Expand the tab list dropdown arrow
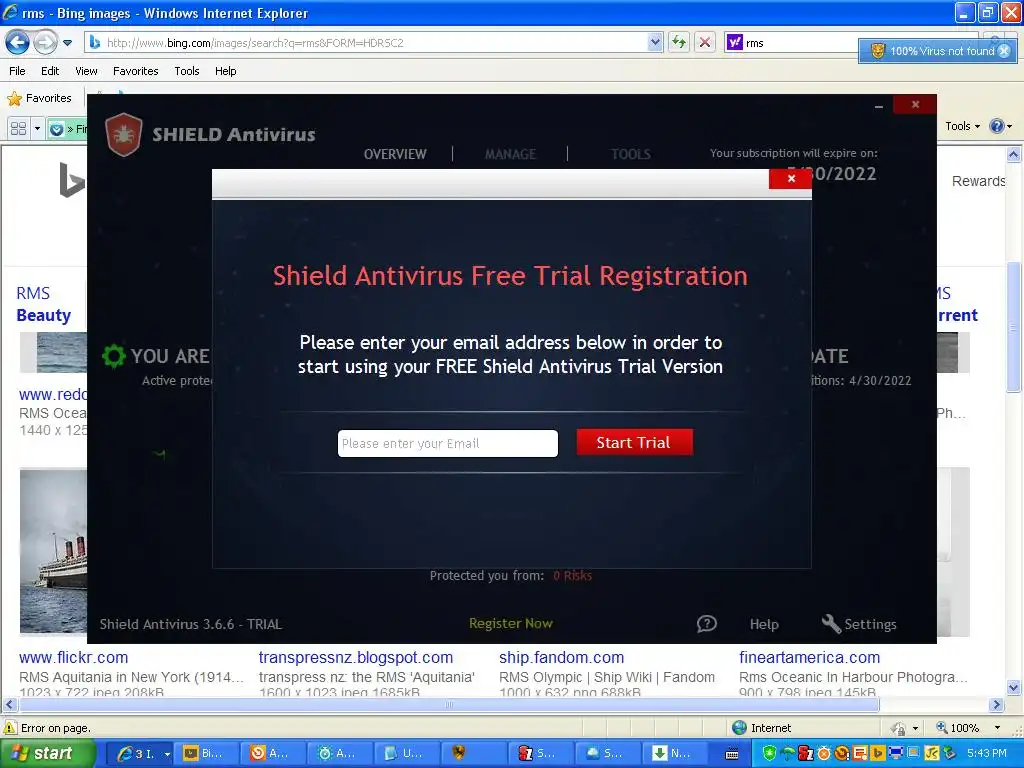The image size is (1024, 768). 37,129
